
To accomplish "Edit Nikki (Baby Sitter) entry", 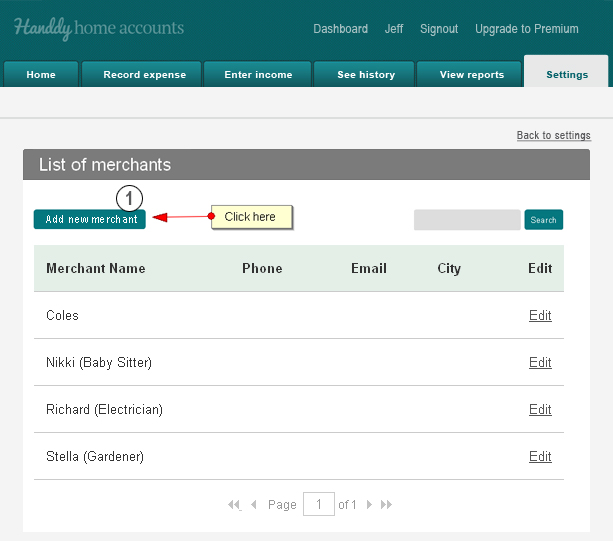I will click(540, 362).
